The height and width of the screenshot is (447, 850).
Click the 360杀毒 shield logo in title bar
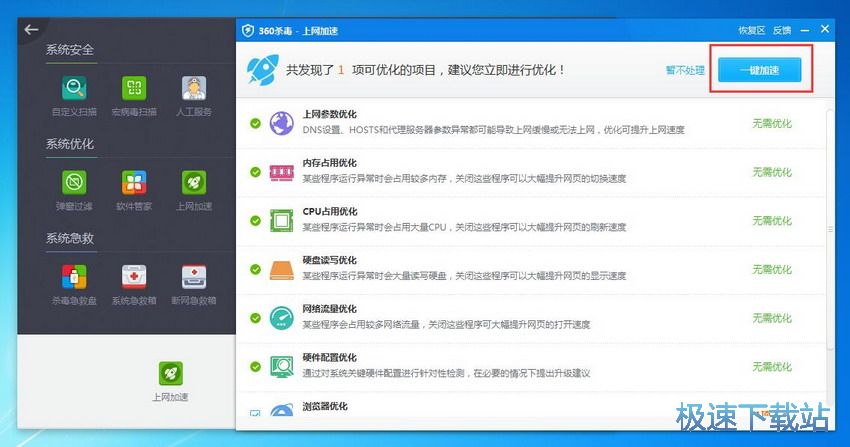[248, 30]
